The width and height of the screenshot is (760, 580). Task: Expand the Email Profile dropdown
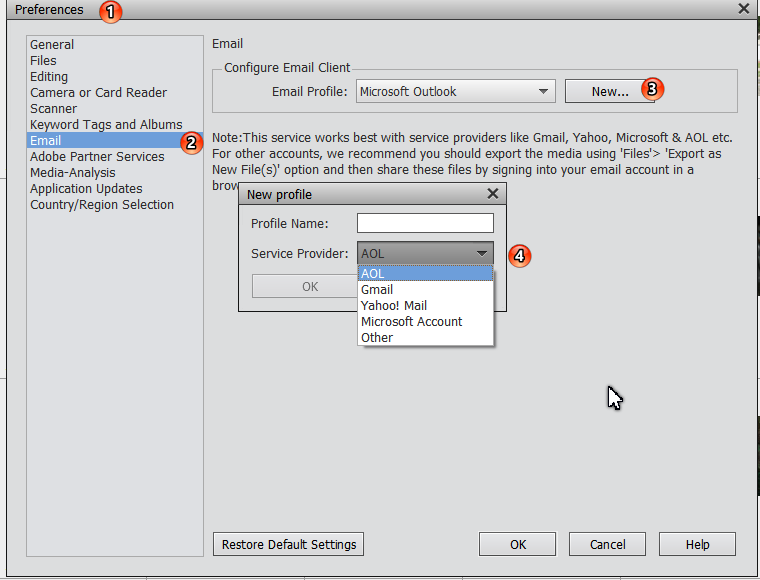coord(456,92)
